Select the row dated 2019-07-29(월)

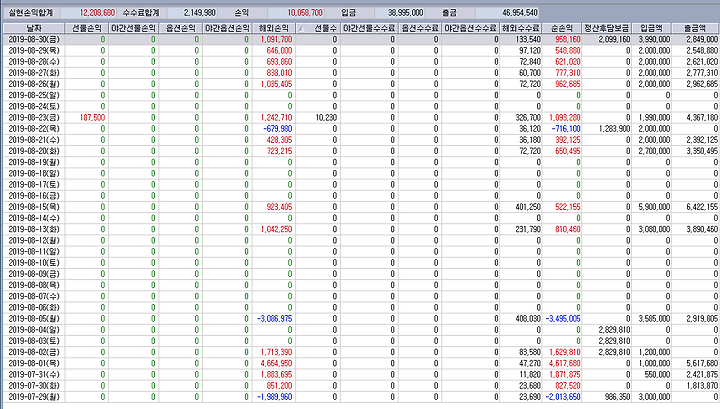(361, 397)
